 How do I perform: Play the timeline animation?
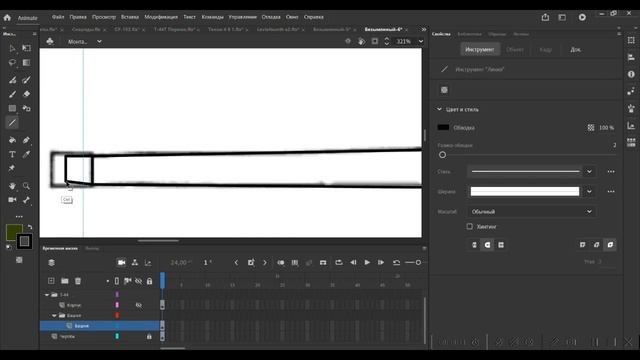click(x=367, y=262)
